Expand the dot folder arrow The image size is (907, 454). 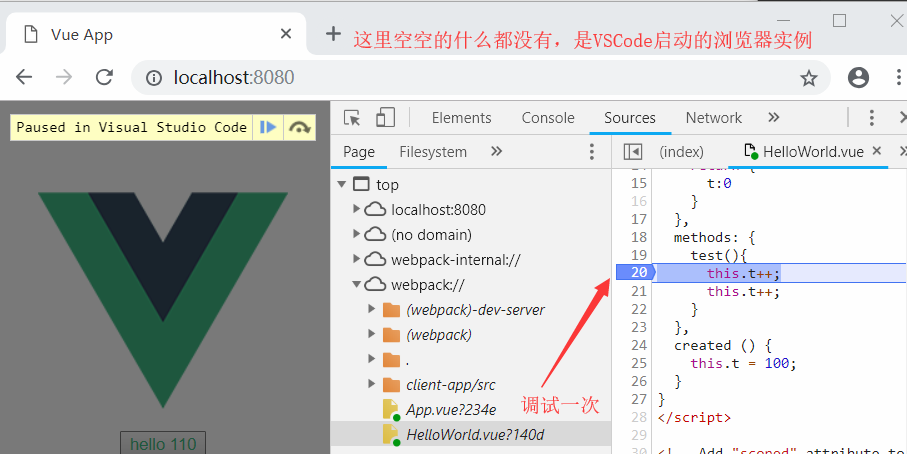(372, 359)
